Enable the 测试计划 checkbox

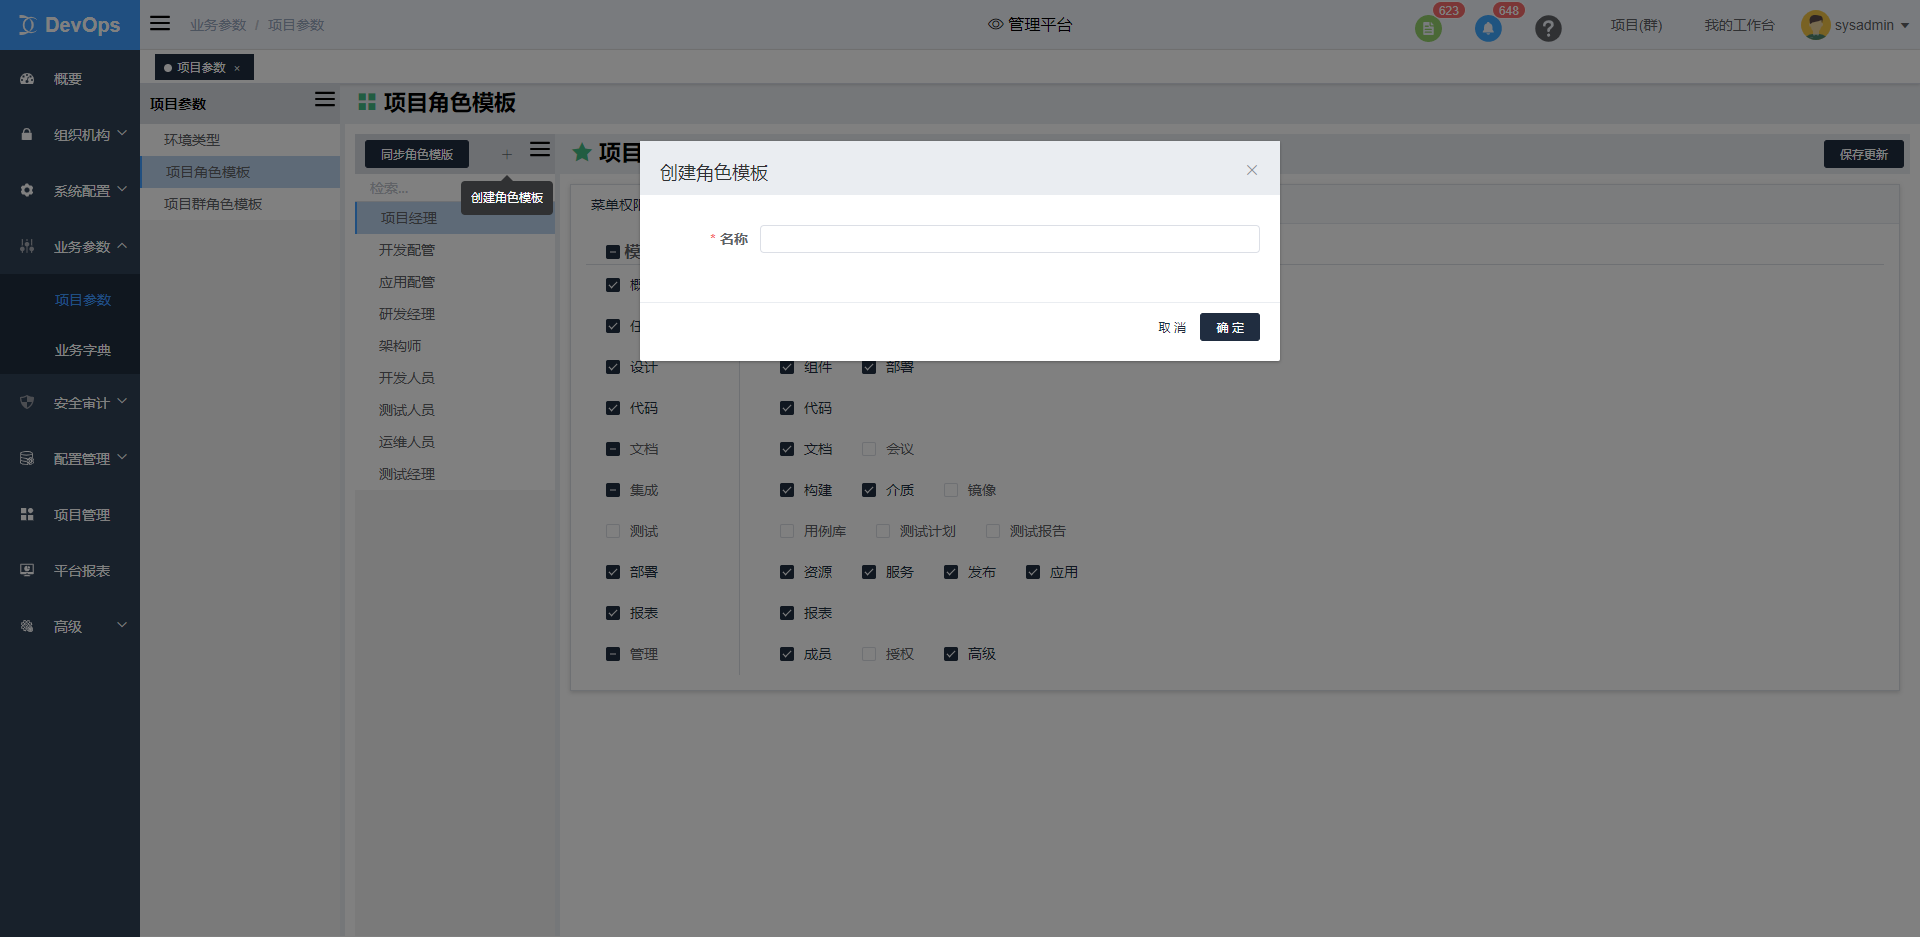(883, 531)
